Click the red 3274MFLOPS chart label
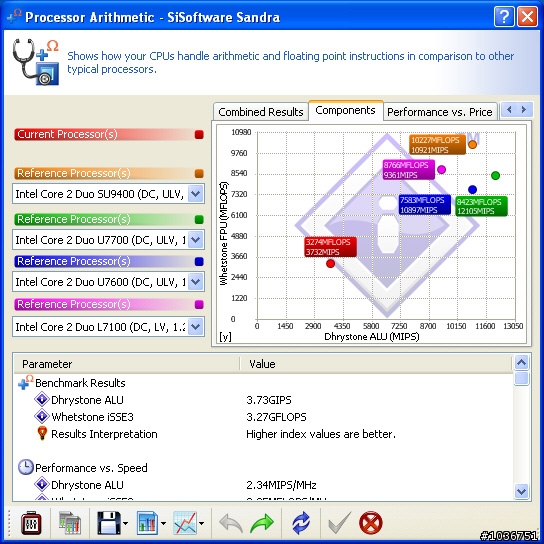The height and width of the screenshot is (544, 544). 330,247
